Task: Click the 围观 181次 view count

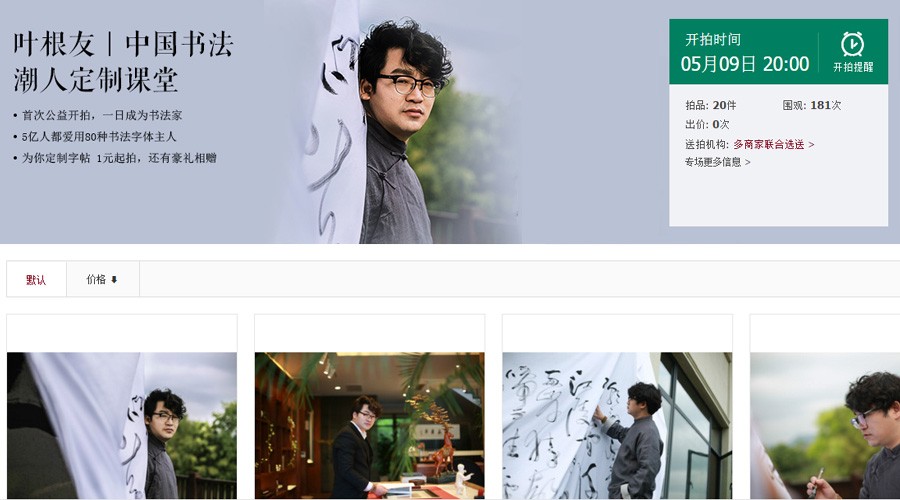Action: click(x=812, y=105)
